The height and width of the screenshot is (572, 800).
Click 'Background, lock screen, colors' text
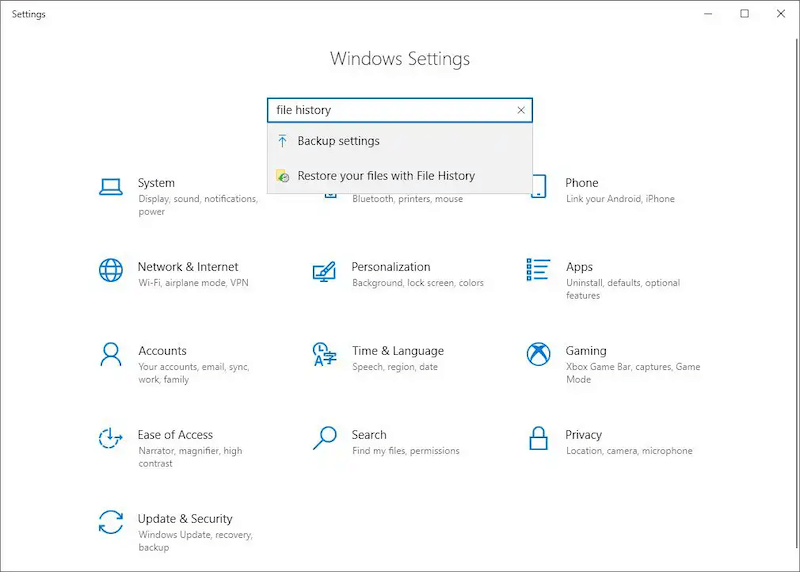click(x=418, y=283)
